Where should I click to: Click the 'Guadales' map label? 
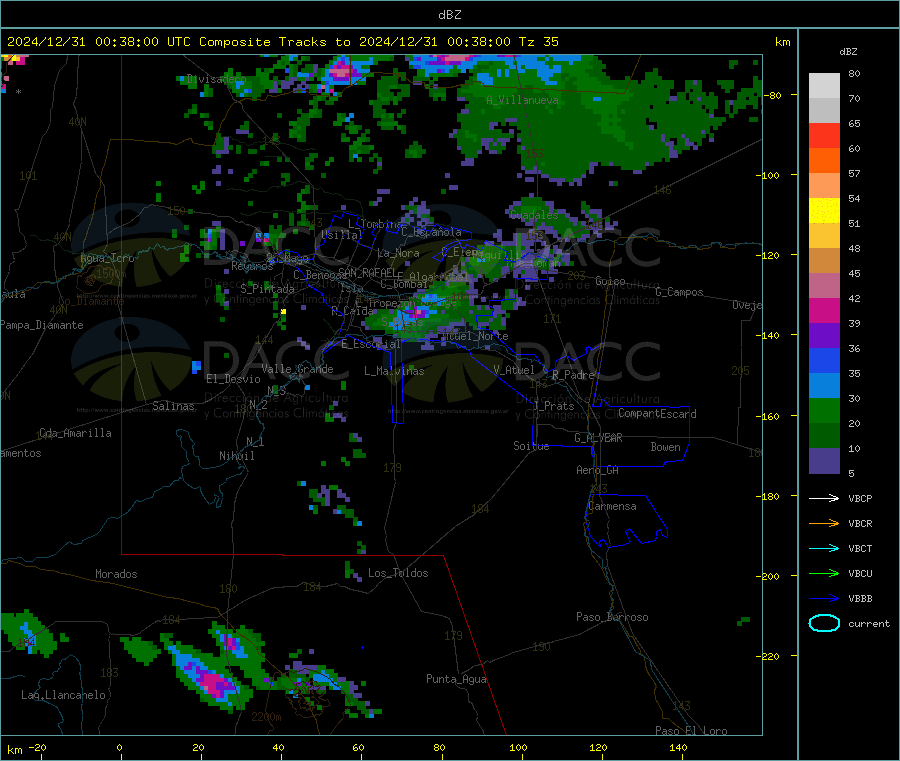[534, 215]
